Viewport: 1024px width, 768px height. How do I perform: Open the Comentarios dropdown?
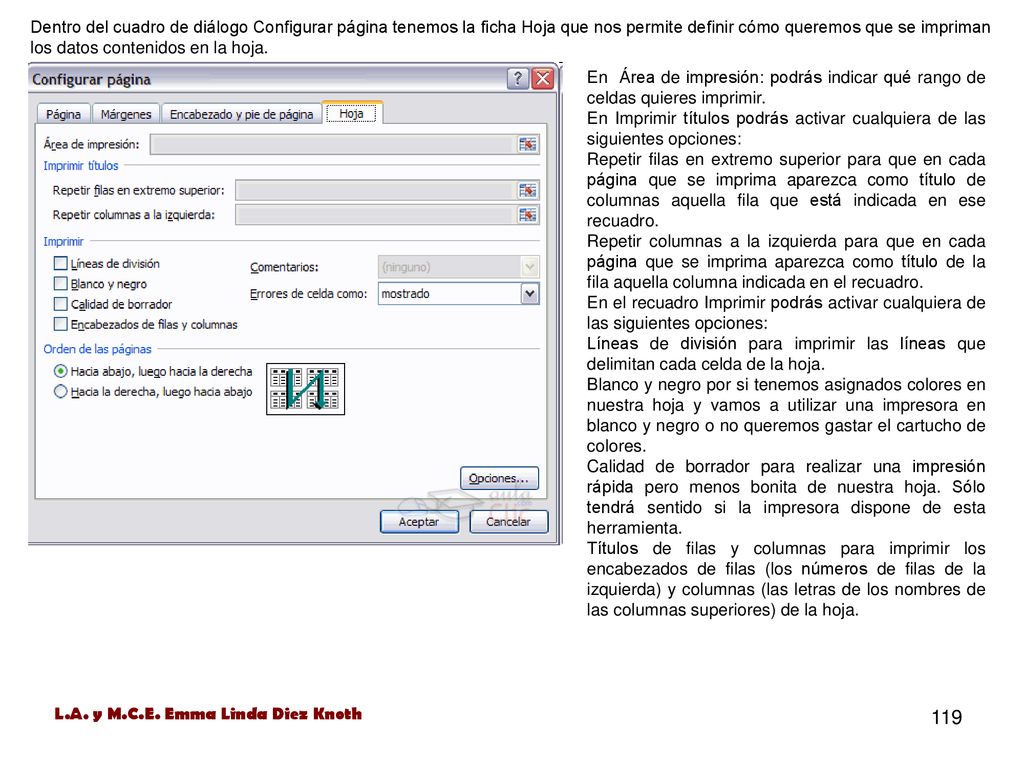(x=530, y=267)
